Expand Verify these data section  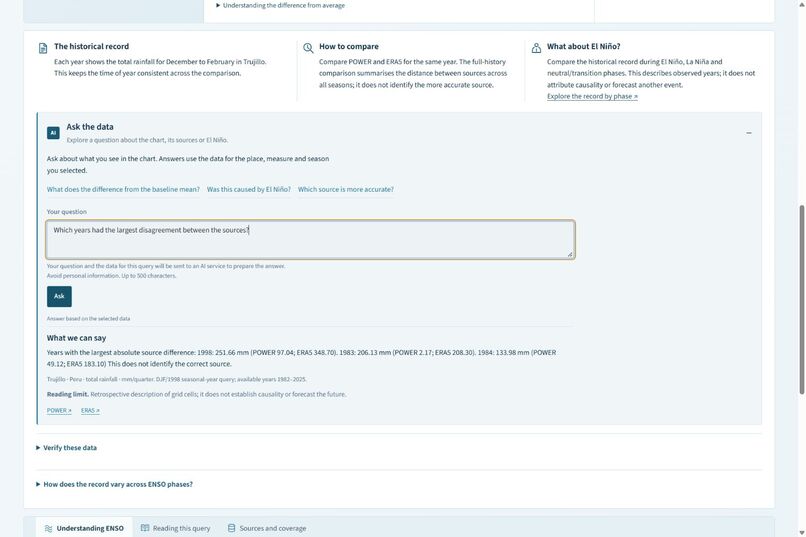click(x=66, y=448)
